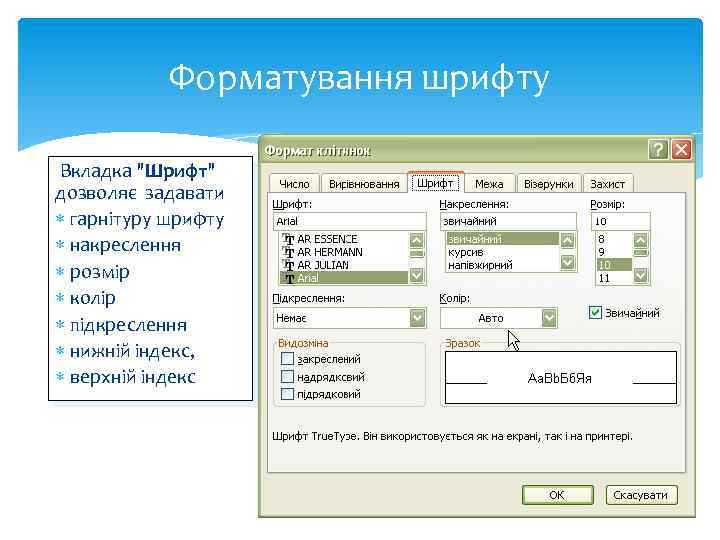
Task: Click Накреслення list scroll up arrow
Action: click(568, 241)
